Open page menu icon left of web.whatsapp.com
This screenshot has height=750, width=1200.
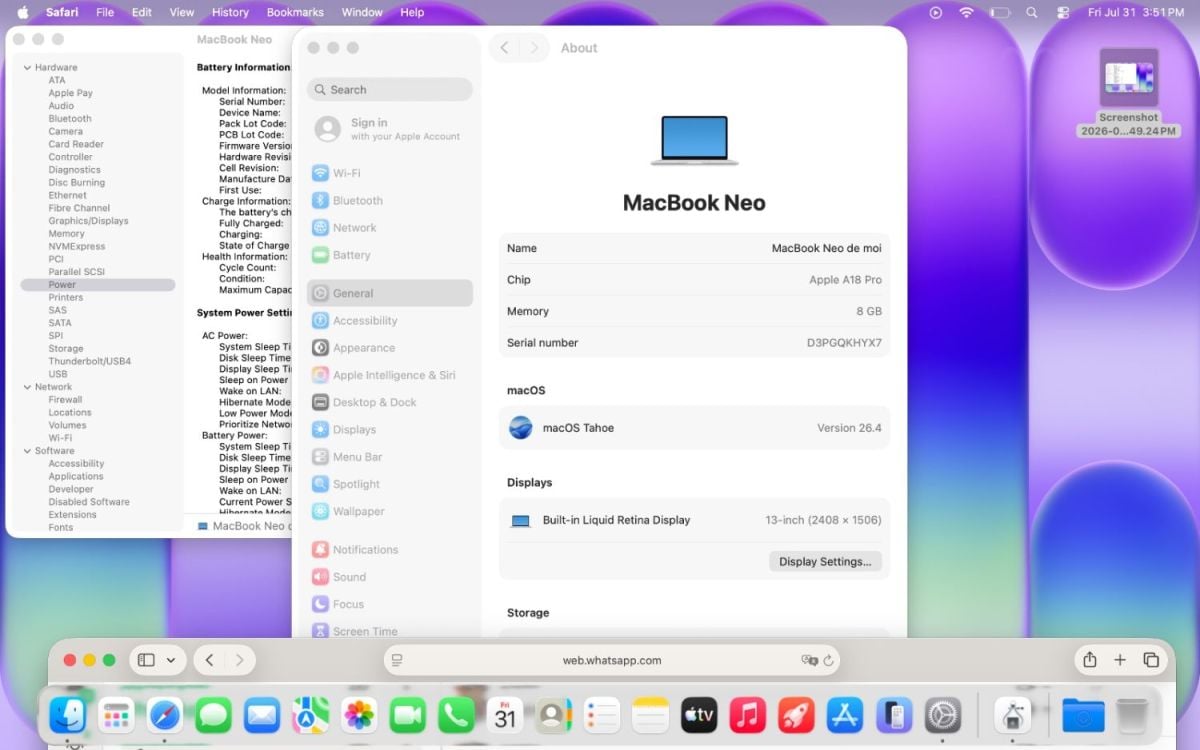pos(397,660)
